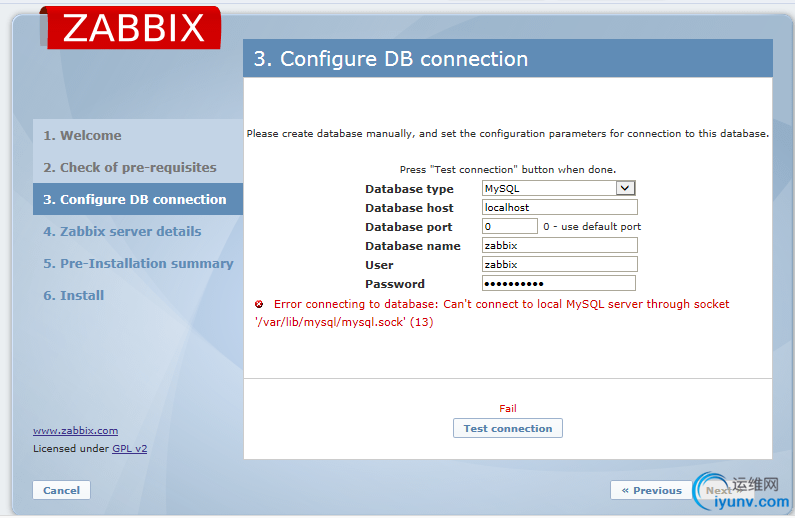Focus the Database port field

click(510, 226)
